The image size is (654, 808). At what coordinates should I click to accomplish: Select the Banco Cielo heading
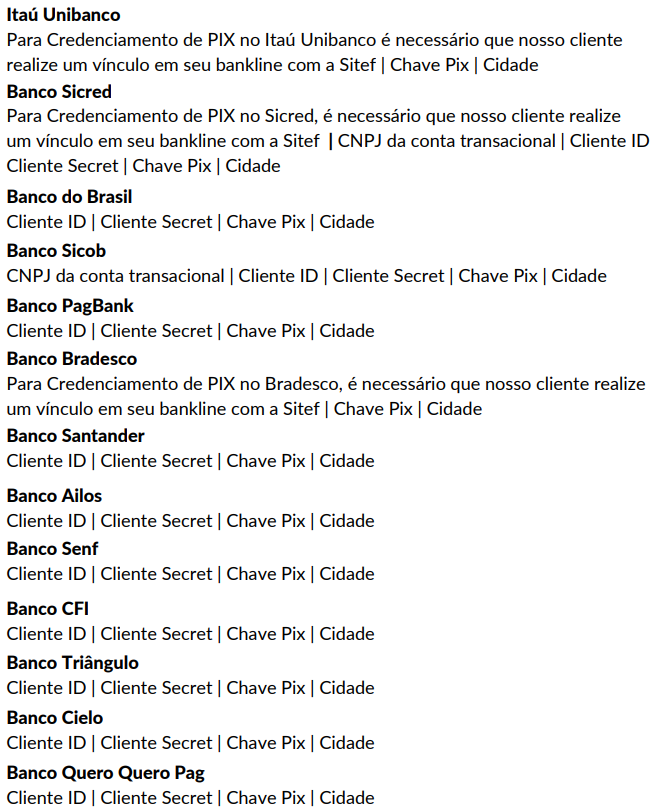[x=55, y=718]
